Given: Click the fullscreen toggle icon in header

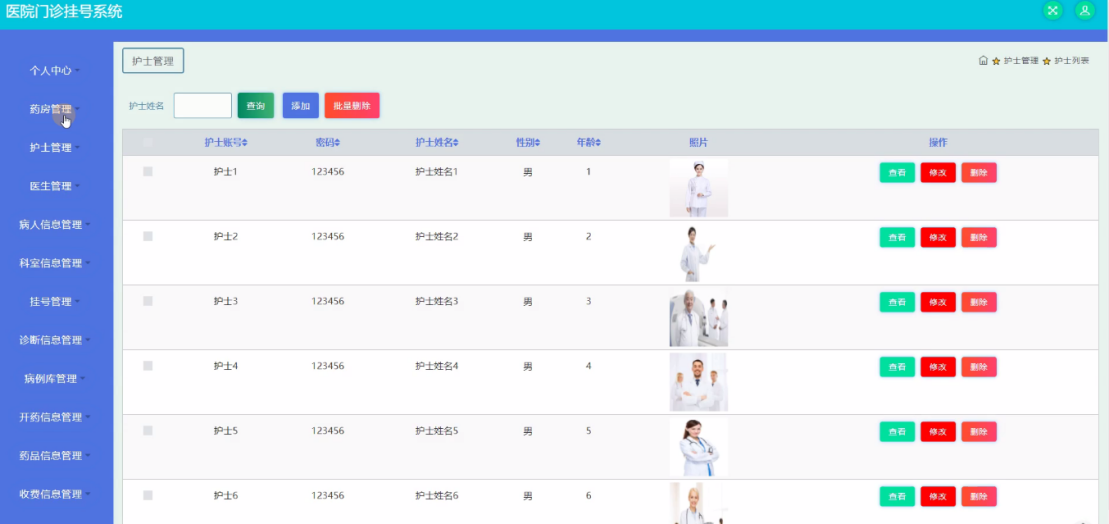Looking at the screenshot, I should (x=1053, y=10).
